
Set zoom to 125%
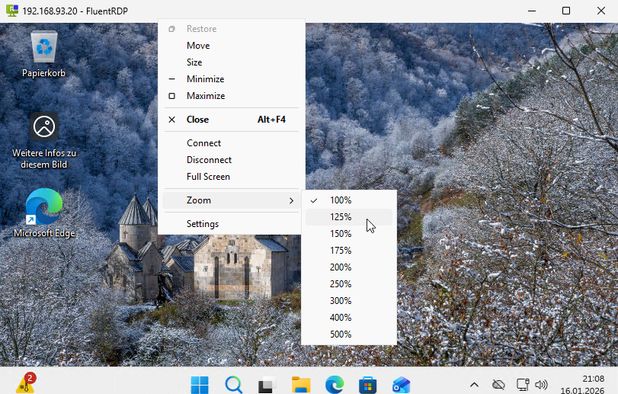pos(349,217)
